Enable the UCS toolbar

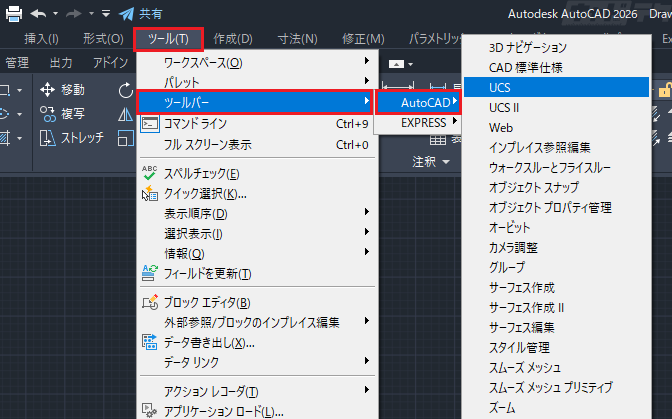(x=556, y=87)
